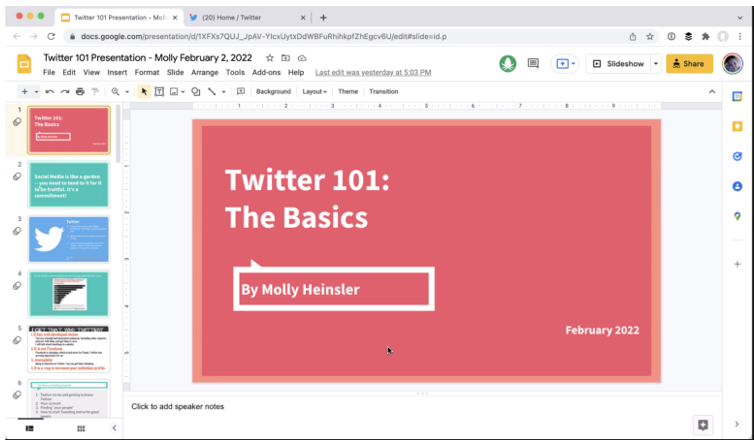Add a comment from the toolbar
The height and width of the screenshot is (447, 754).
pos(241,91)
